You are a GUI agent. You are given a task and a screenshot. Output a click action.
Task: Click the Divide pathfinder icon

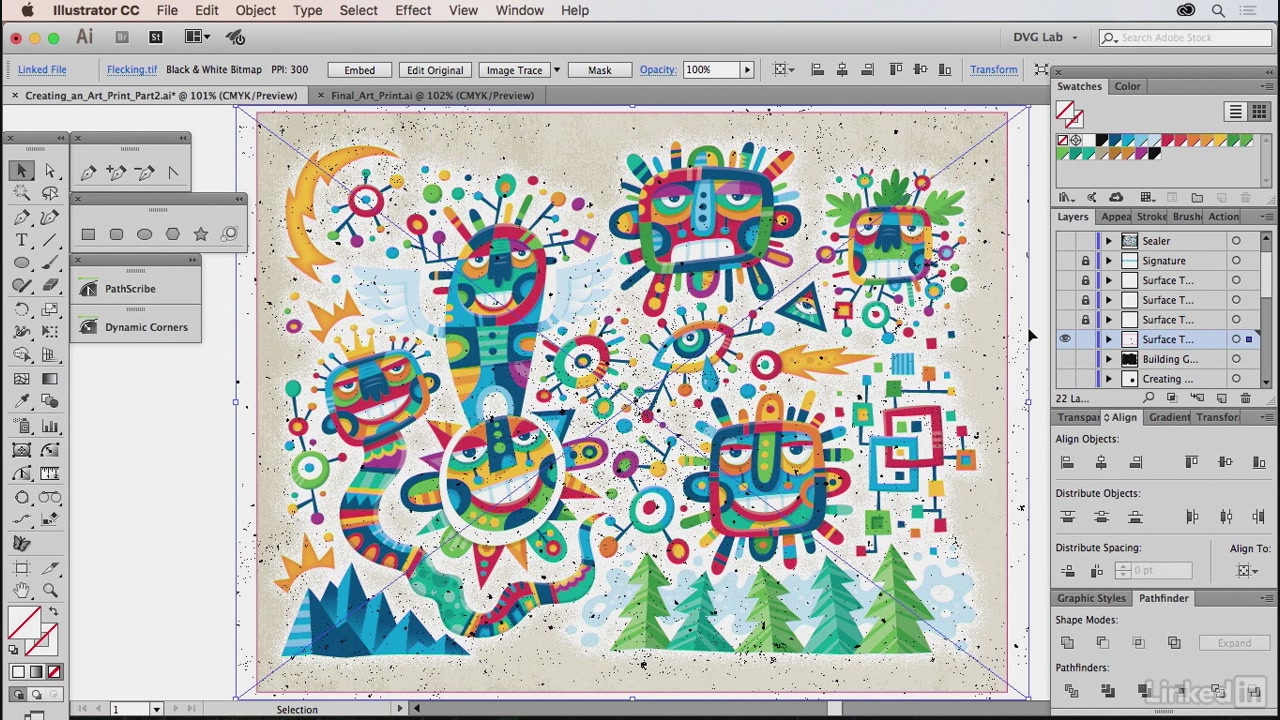pos(1071,691)
